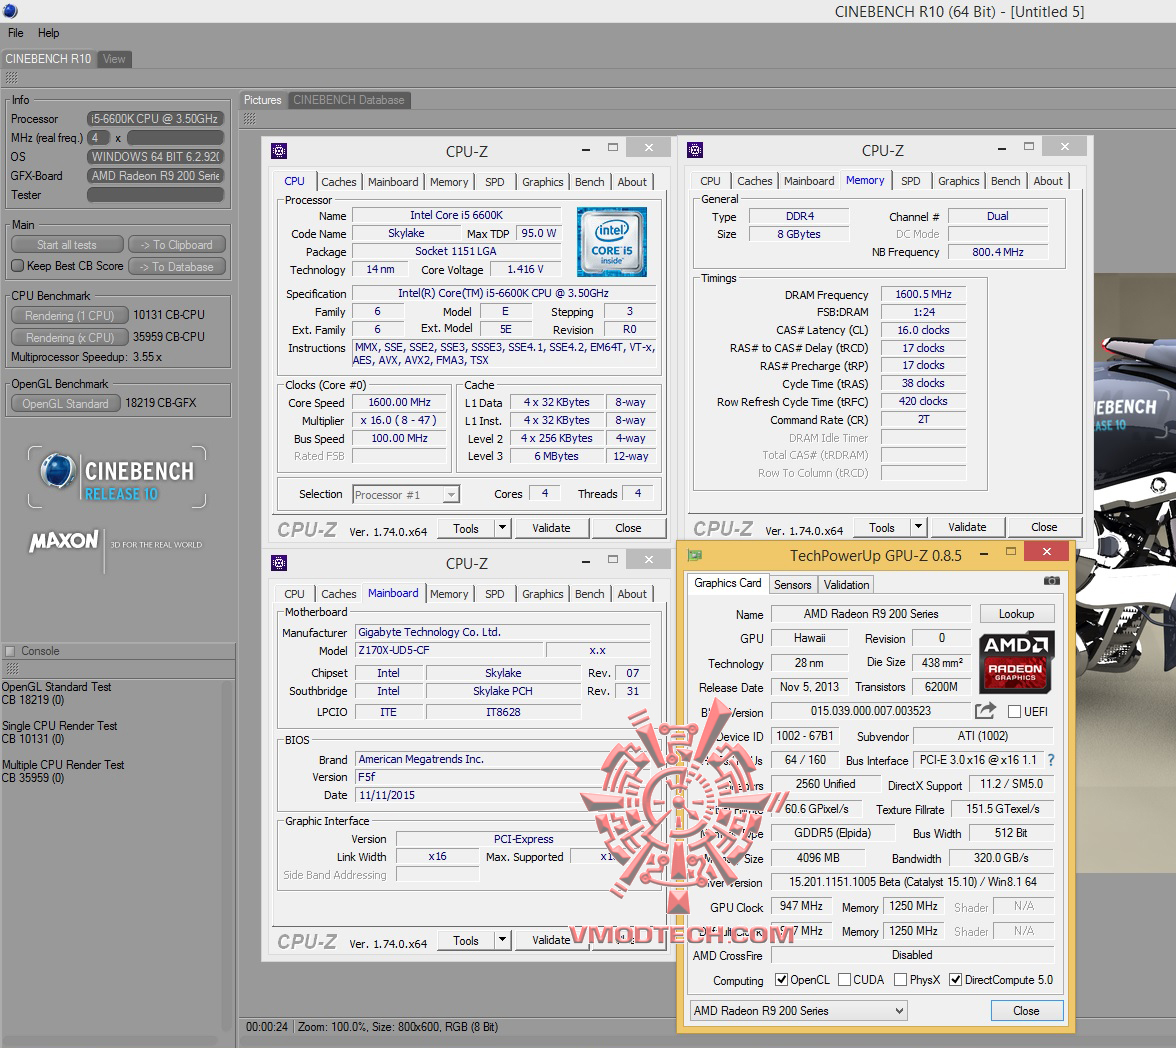The image size is (1176, 1048).
Task: Enable Keep Best CB Score checkbox
Action: 18,266
